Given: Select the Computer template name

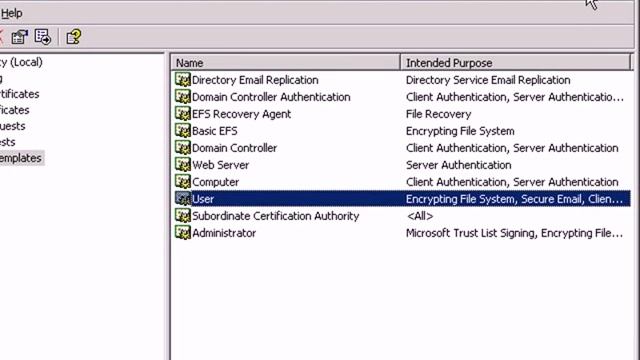Looking at the screenshot, I should tap(216, 182).
